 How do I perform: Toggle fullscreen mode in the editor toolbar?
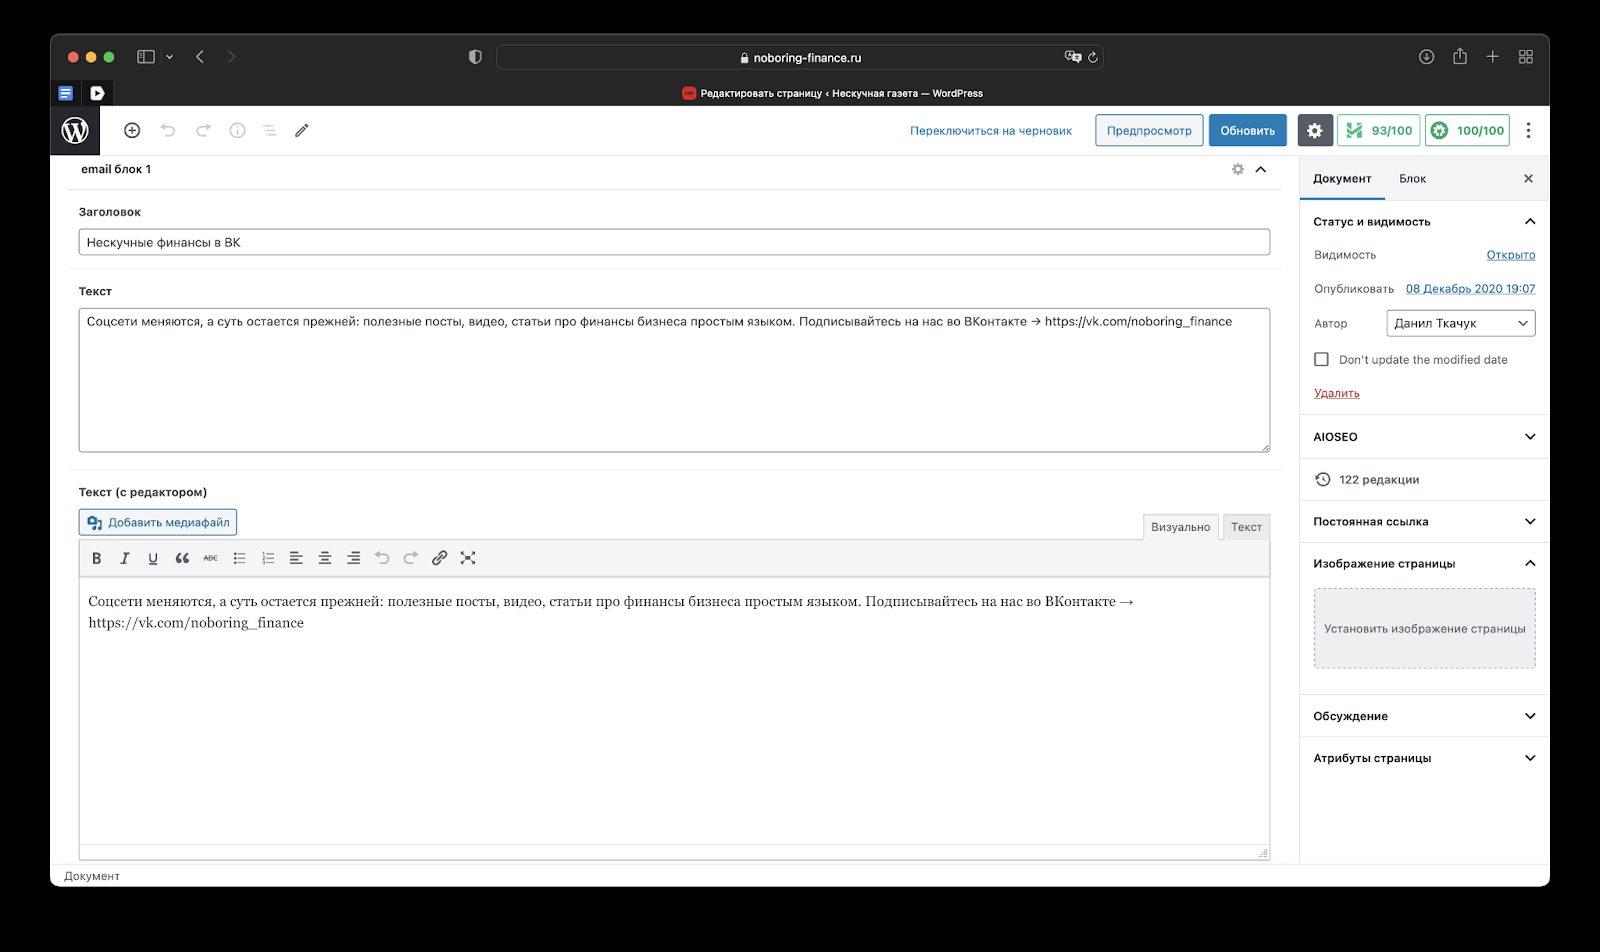(468, 558)
